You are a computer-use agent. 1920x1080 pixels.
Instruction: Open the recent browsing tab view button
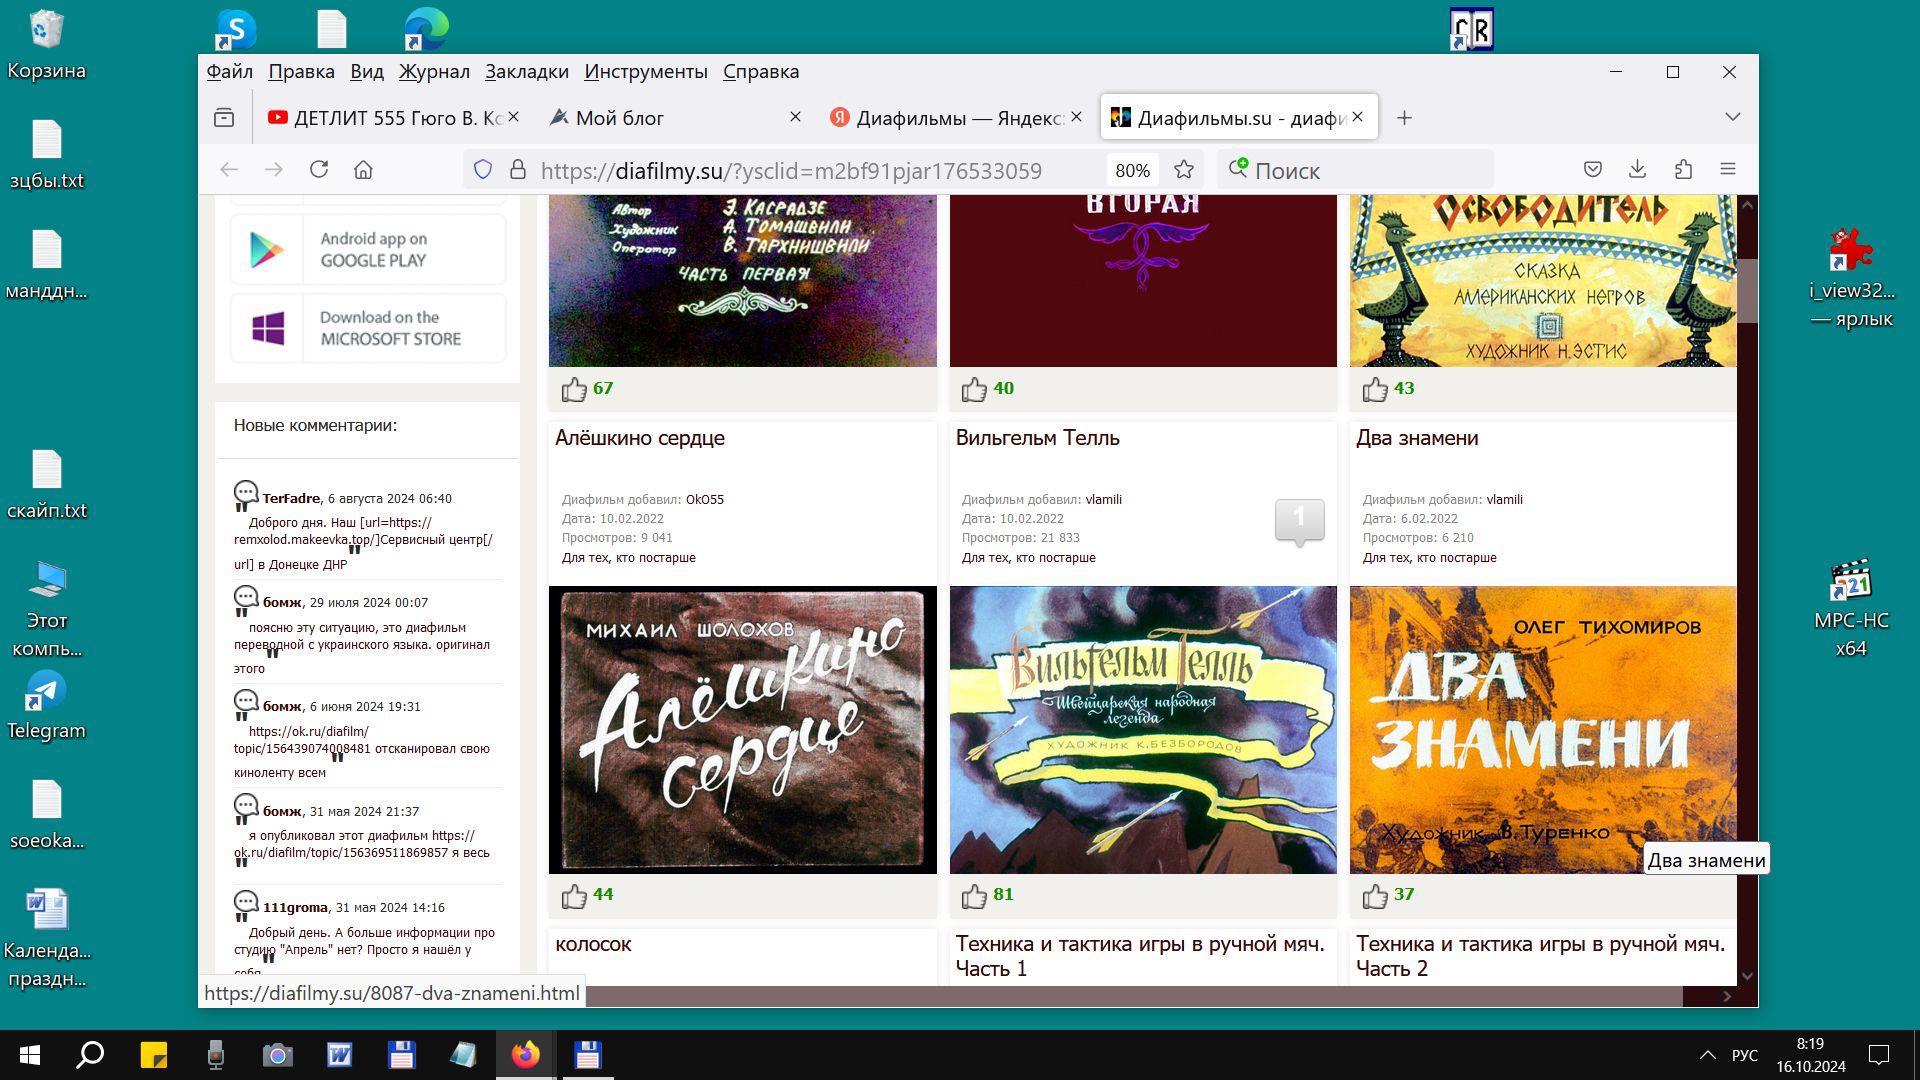[x=224, y=118]
